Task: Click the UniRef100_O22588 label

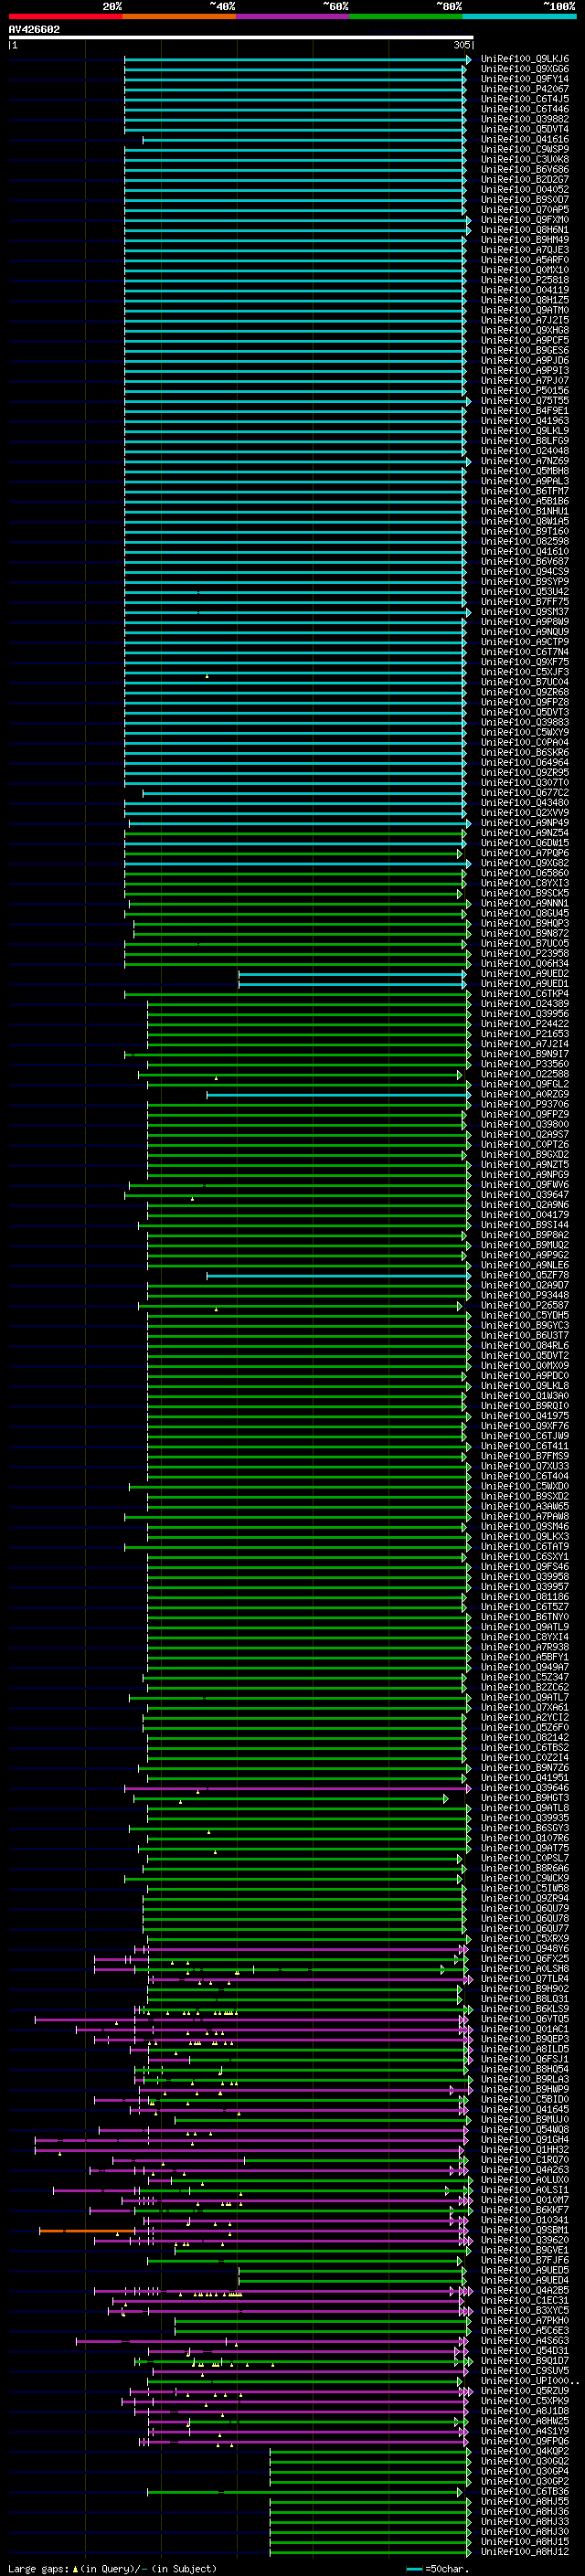Action: coord(525,1074)
